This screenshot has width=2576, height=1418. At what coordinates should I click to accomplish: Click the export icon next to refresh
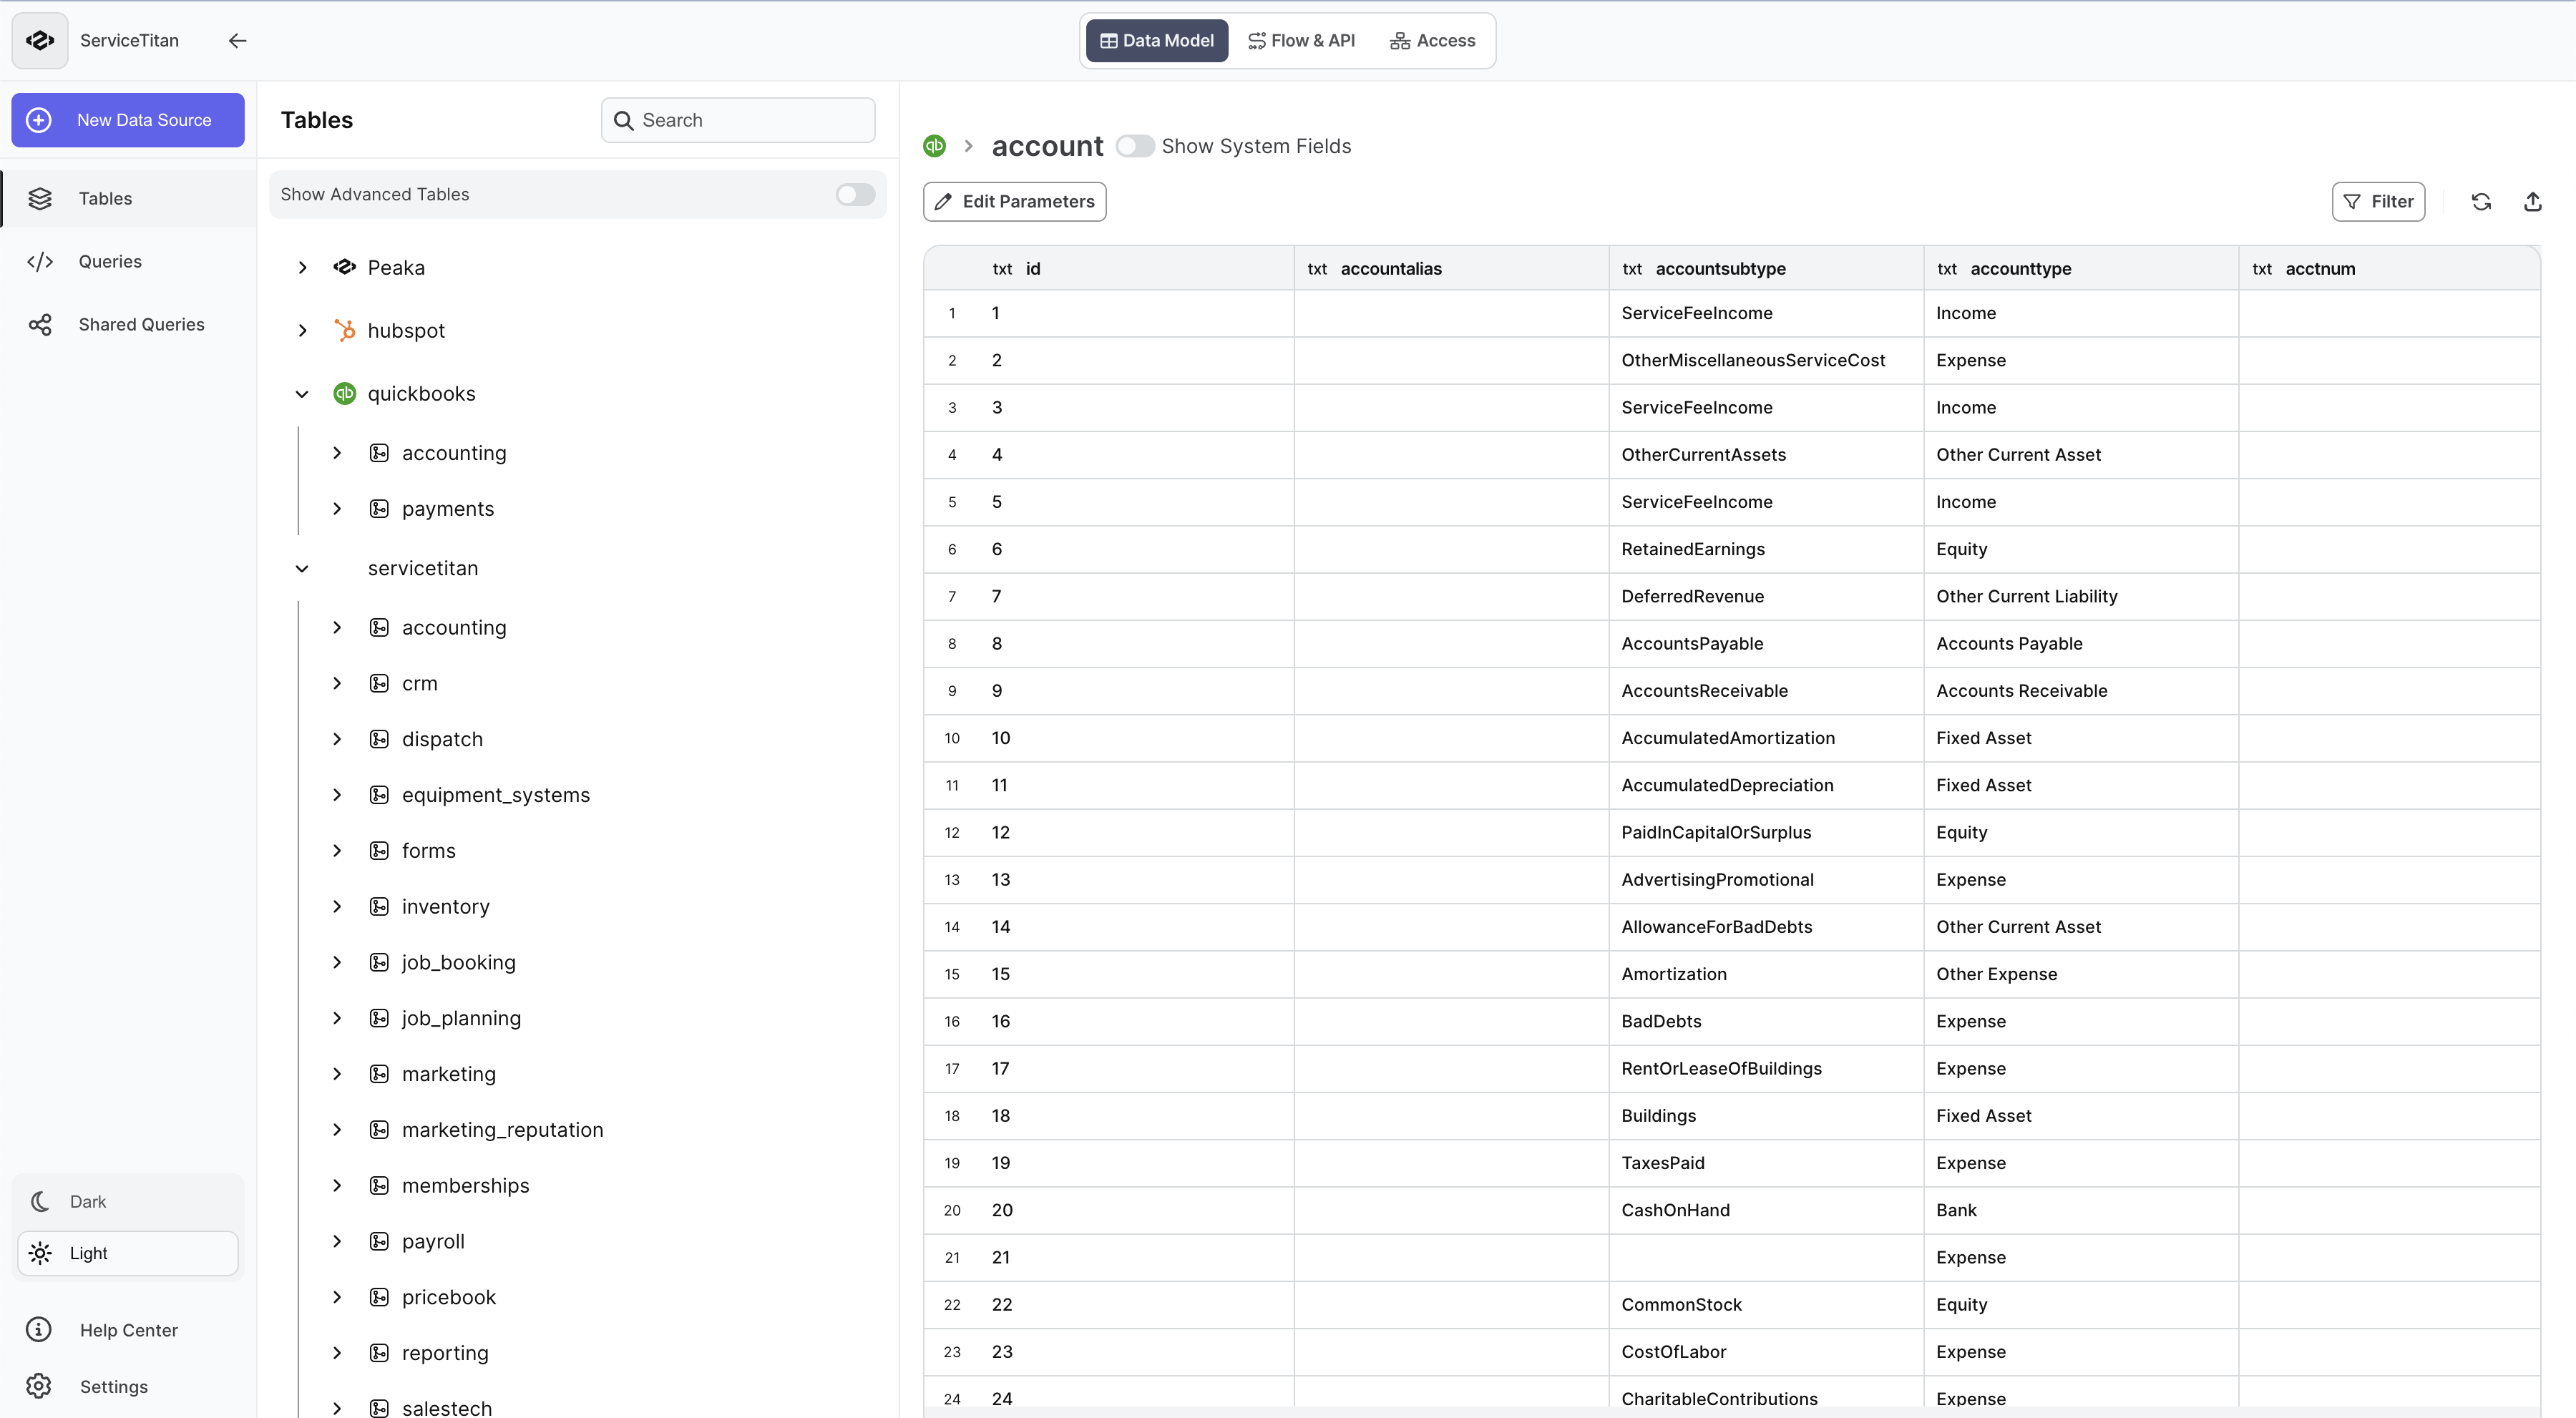[x=2534, y=201]
